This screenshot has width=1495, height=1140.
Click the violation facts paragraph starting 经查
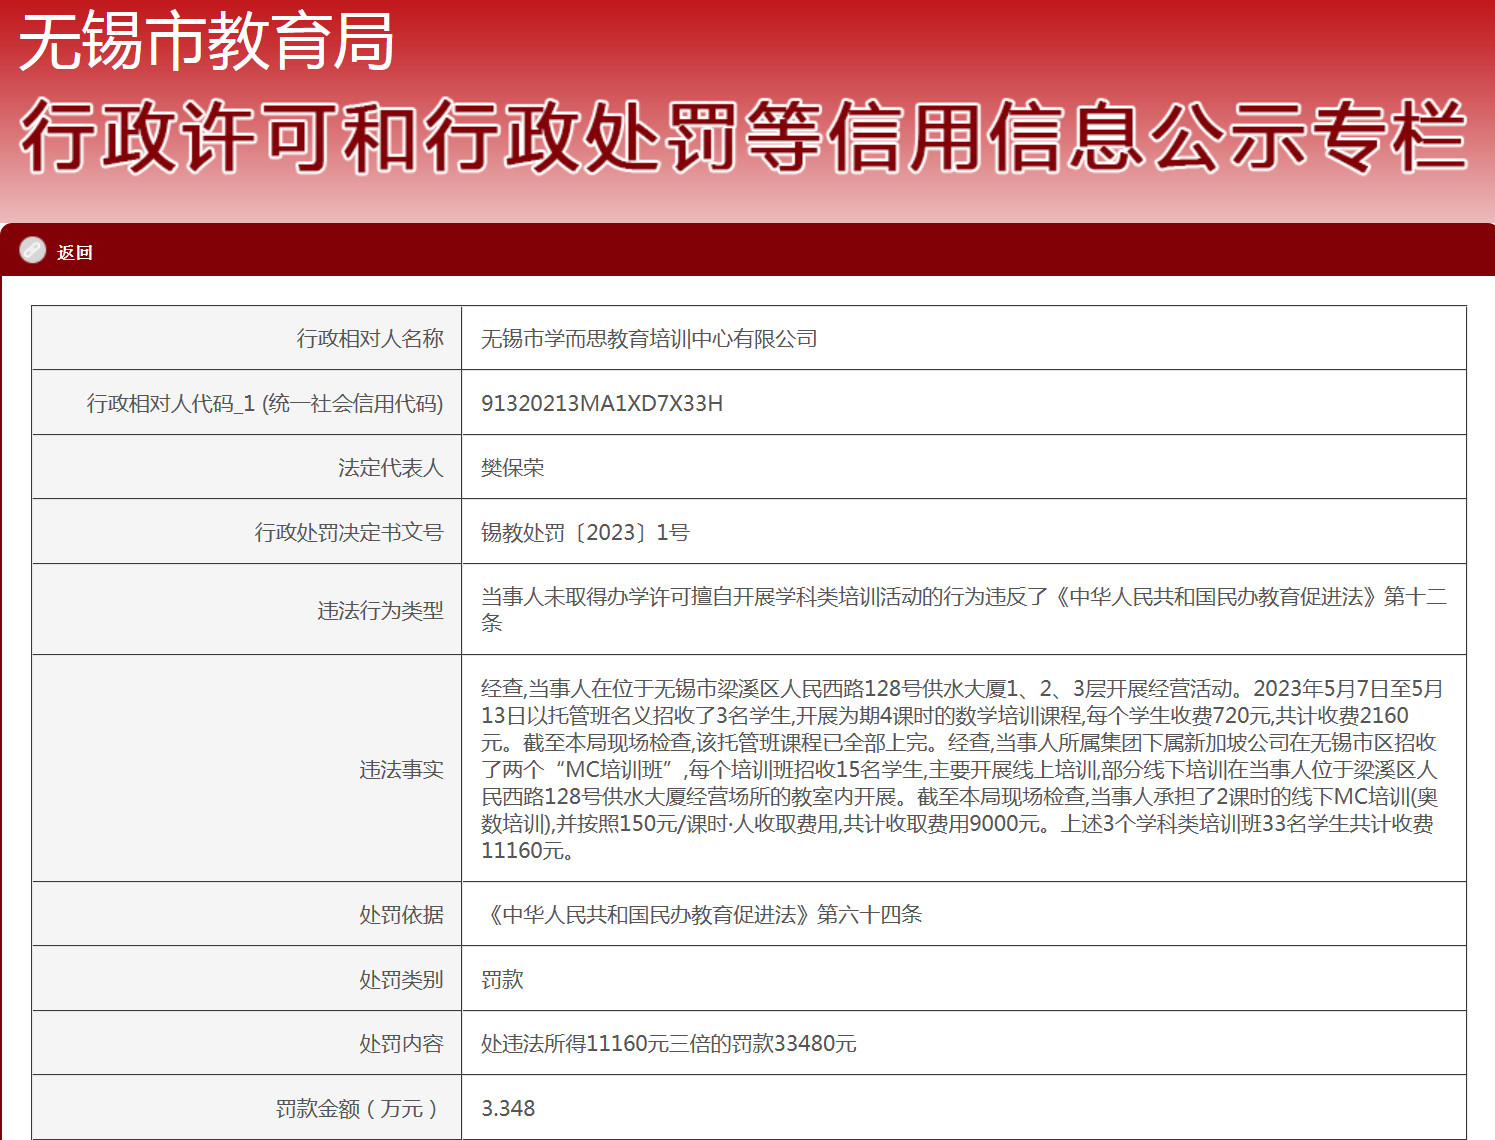[x=963, y=769]
